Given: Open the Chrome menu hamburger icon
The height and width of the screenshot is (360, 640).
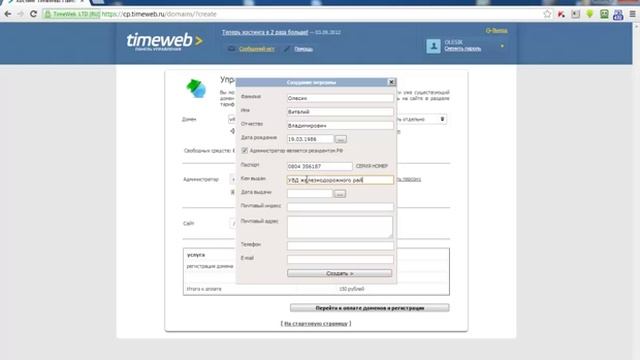Looking at the screenshot, I should (x=632, y=14).
